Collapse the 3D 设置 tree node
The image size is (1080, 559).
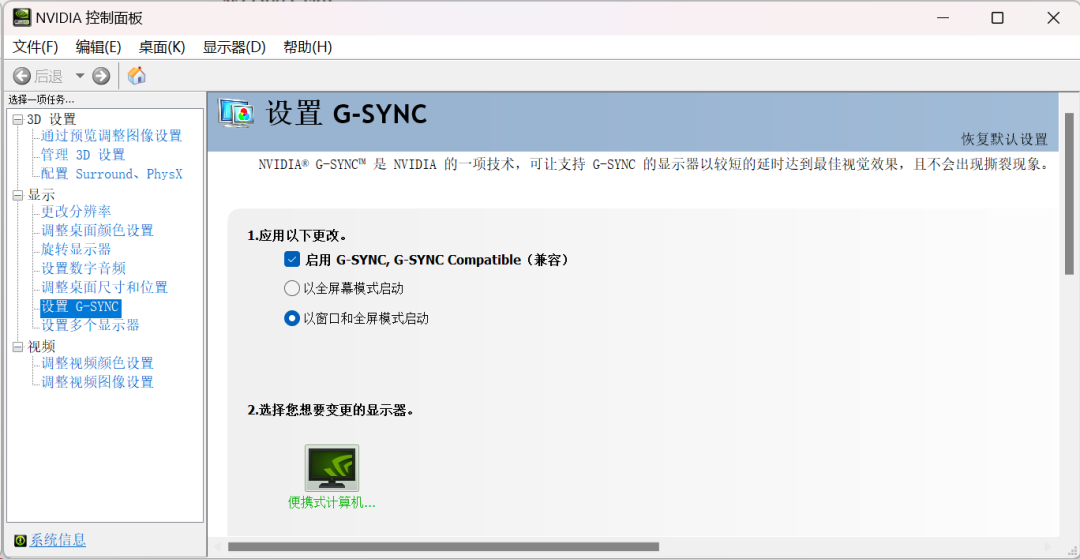pos(18,120)
